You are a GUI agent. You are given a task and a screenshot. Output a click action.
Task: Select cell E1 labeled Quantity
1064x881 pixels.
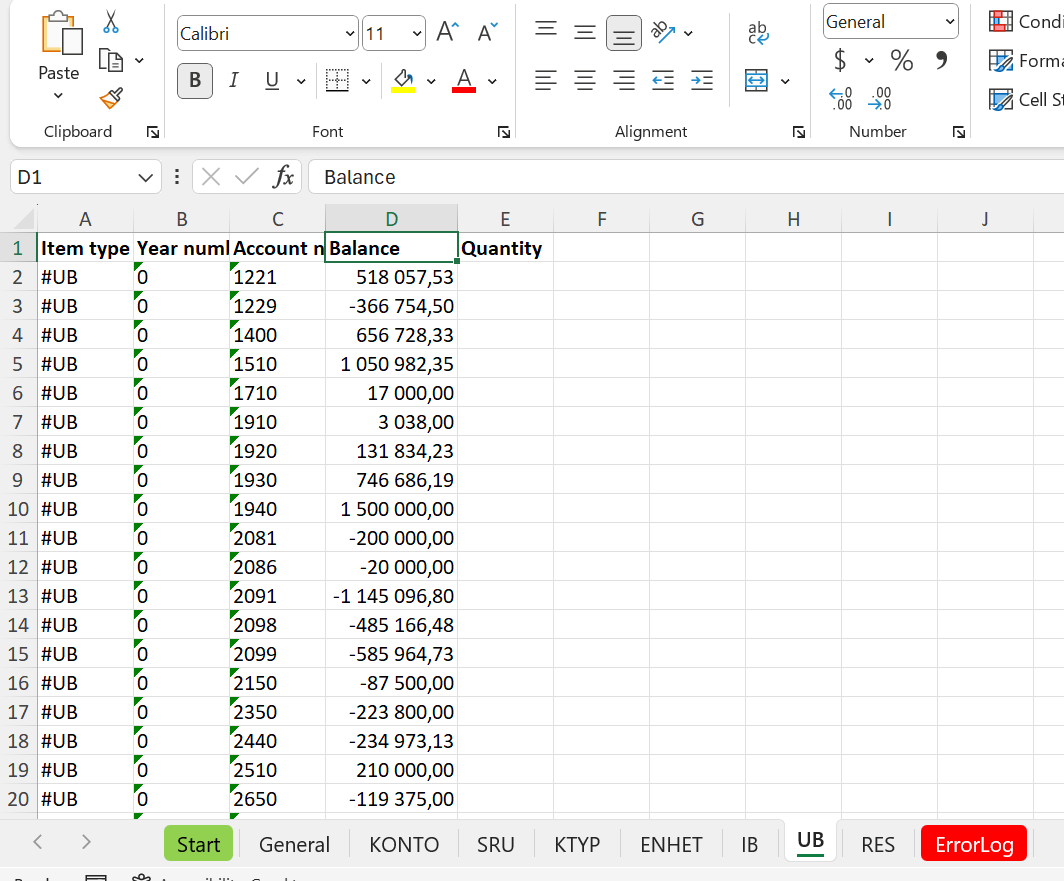(x=505, y=248)
